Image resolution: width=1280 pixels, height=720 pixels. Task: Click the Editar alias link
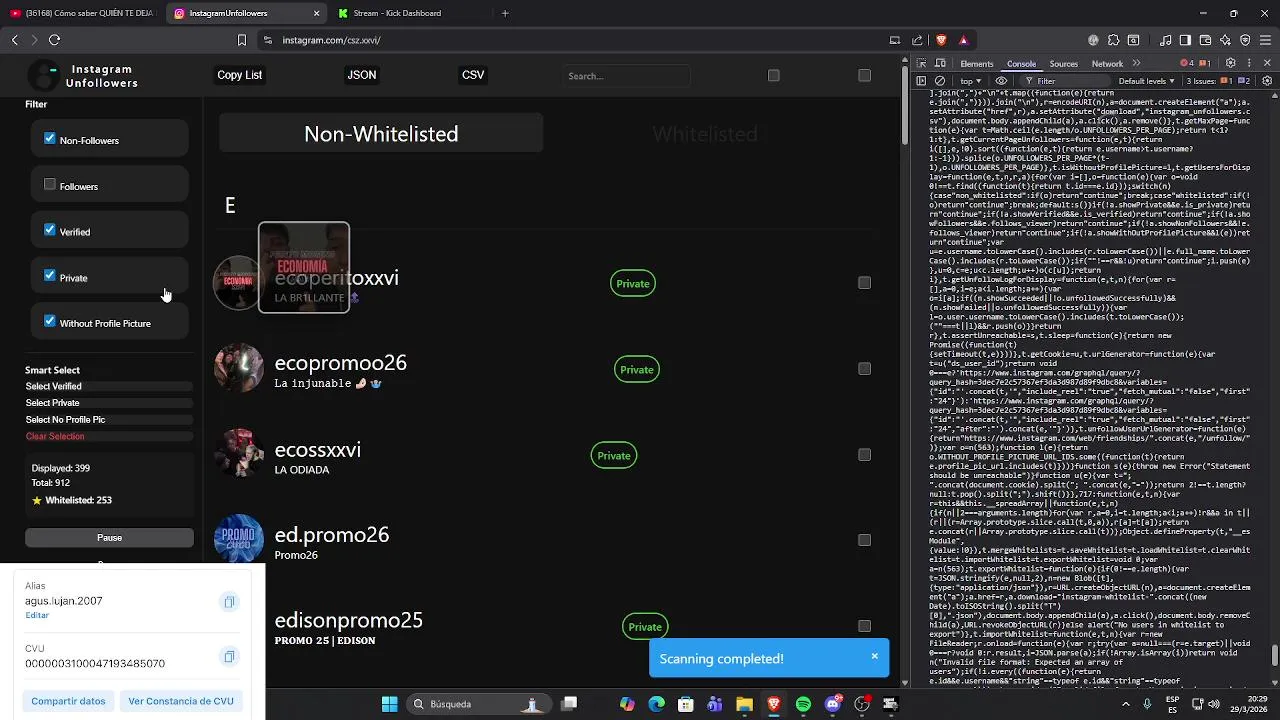[37, 615]
